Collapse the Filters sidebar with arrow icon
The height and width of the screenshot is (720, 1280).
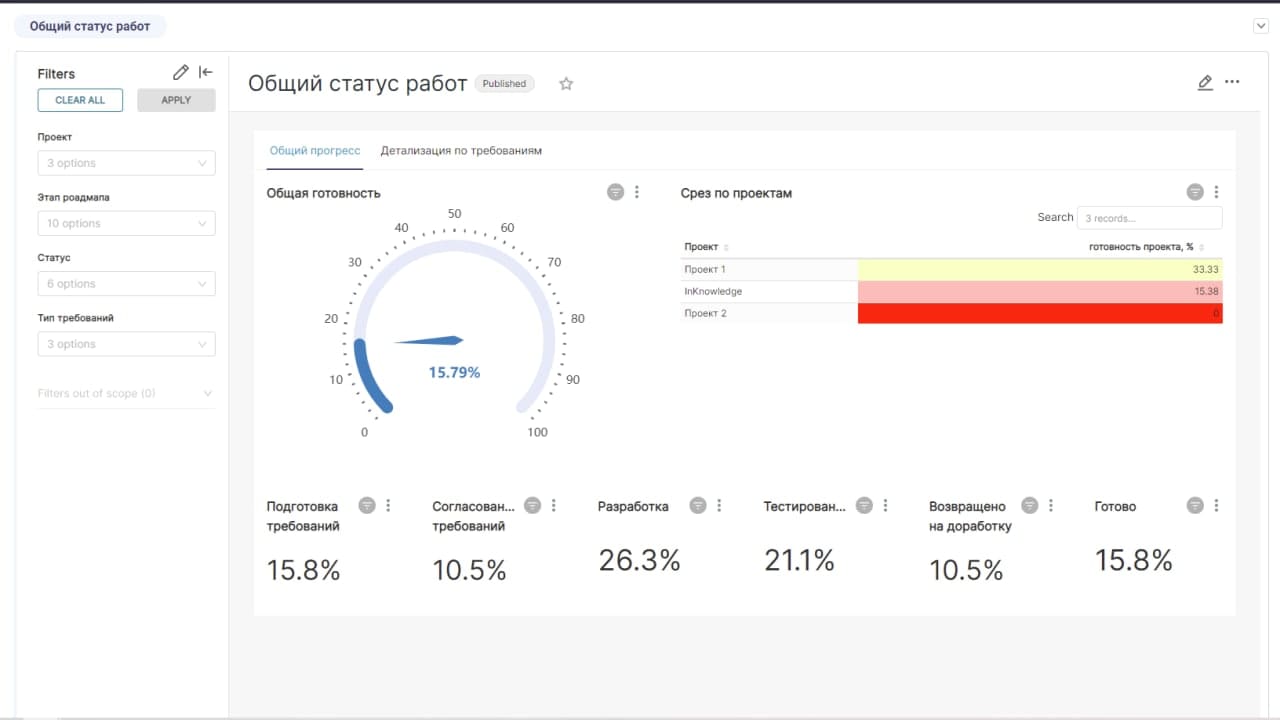[x=206, y=72]
